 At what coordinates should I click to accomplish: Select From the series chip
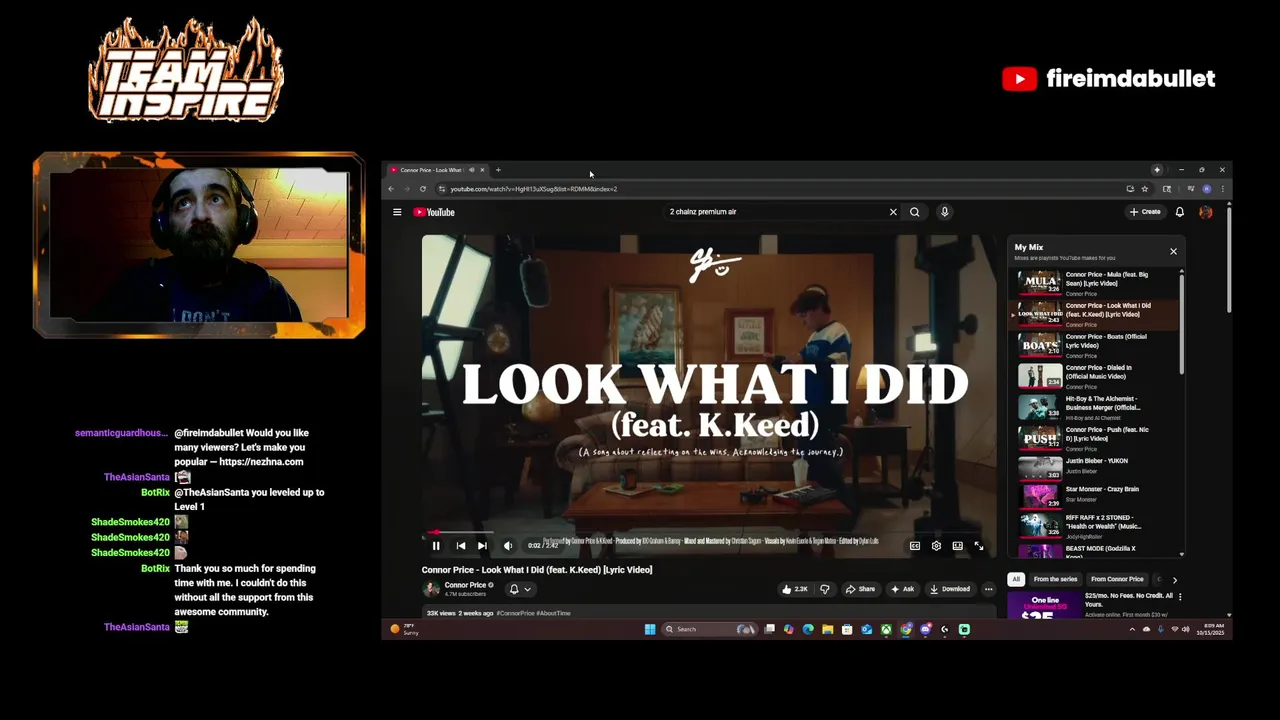[x=1055, y=579]
